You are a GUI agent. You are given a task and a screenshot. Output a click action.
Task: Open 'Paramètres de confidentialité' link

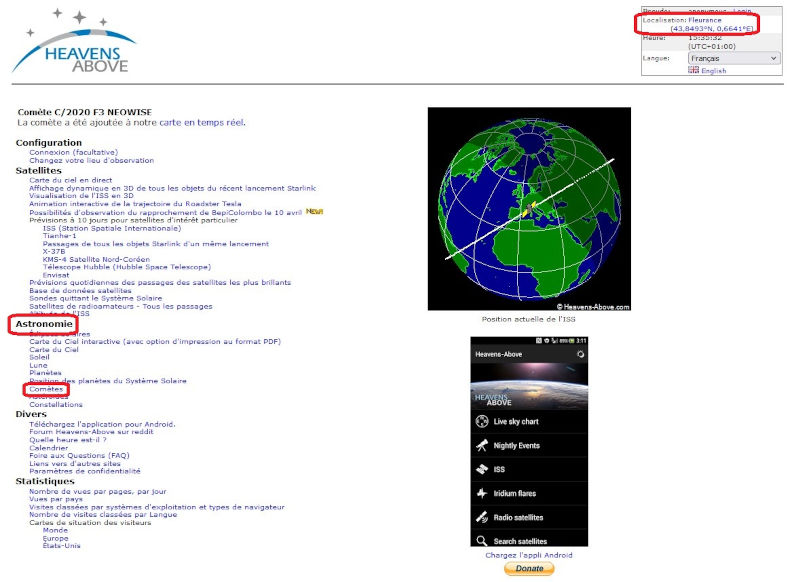85,471
